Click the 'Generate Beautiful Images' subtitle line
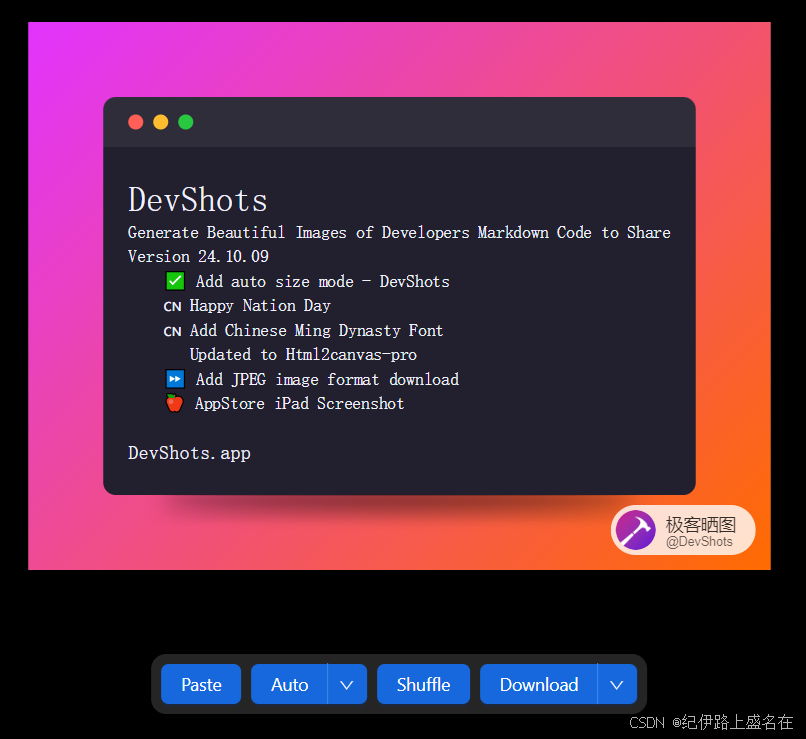The width and height of the screenshot is (806, 739). click(399, 233)
